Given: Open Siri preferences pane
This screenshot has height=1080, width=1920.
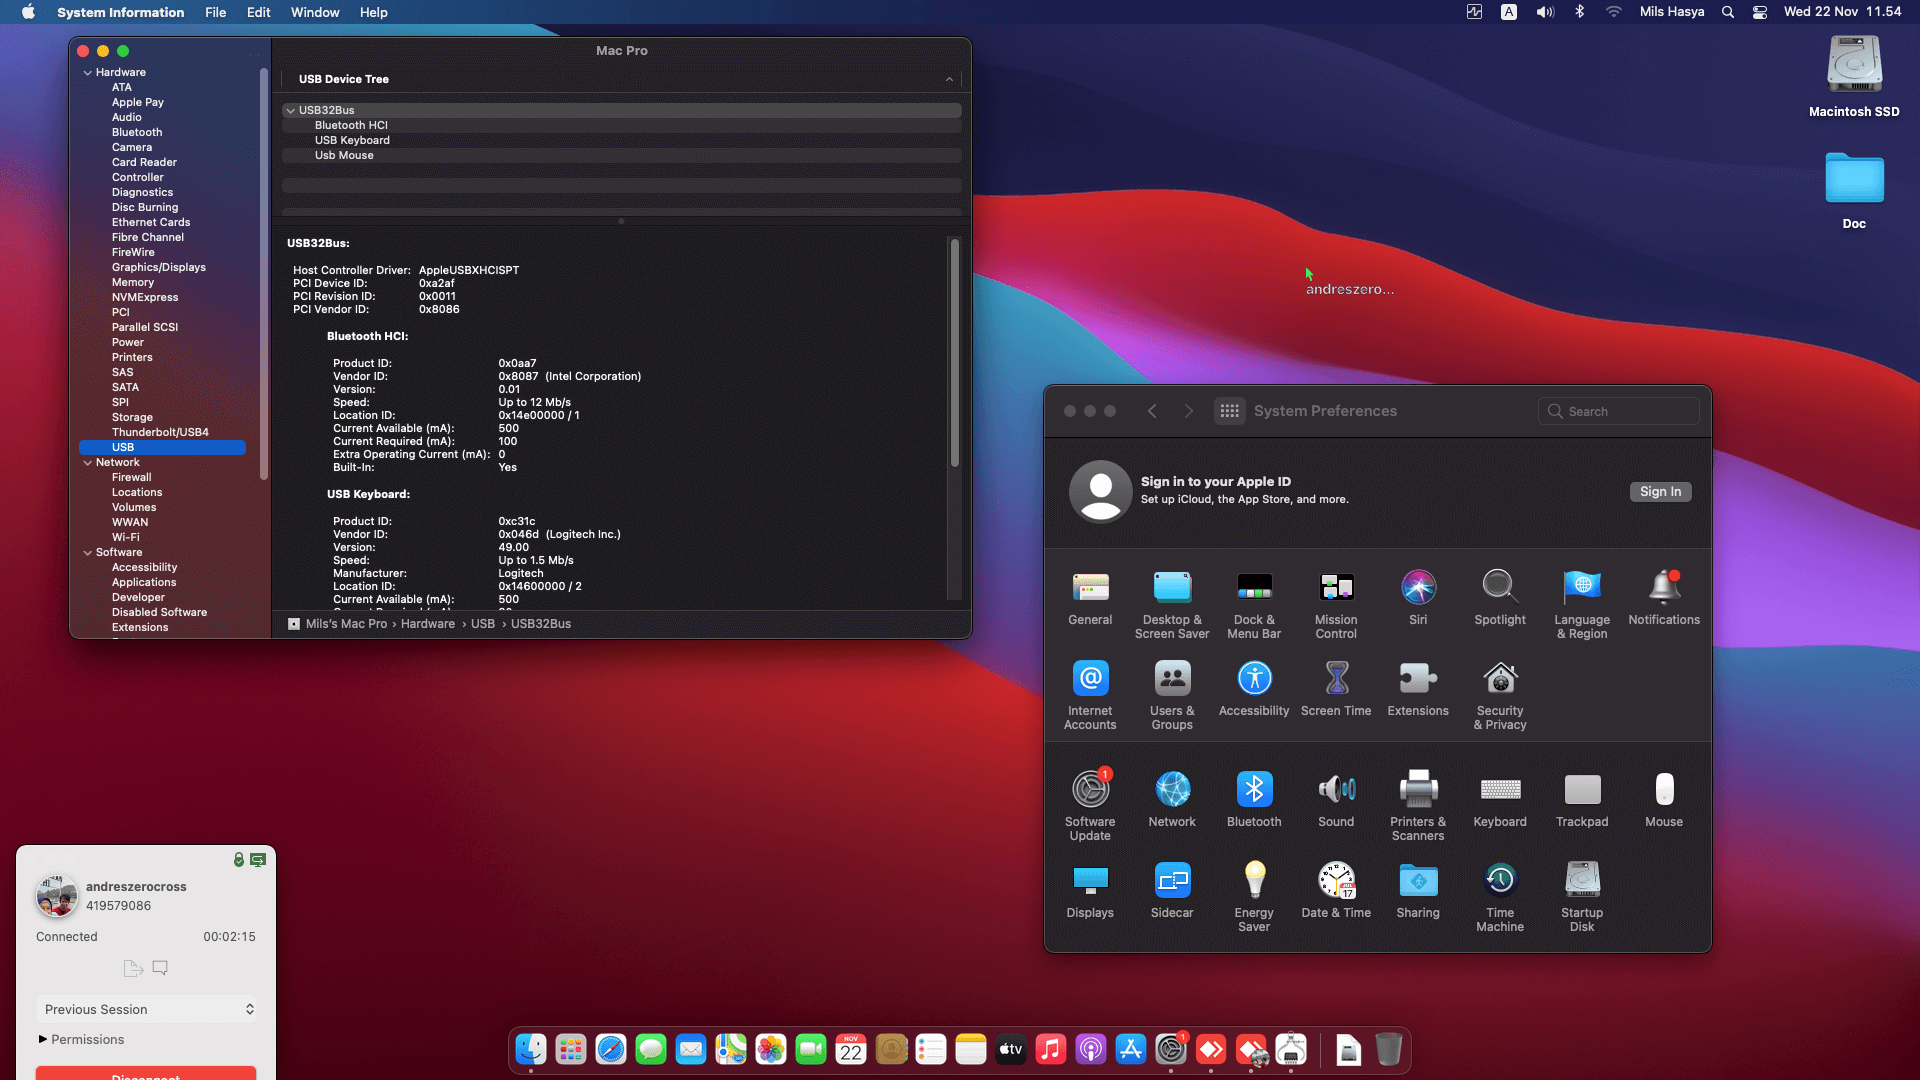Looking at the screenshot, I should click(x=1418, y=598).
